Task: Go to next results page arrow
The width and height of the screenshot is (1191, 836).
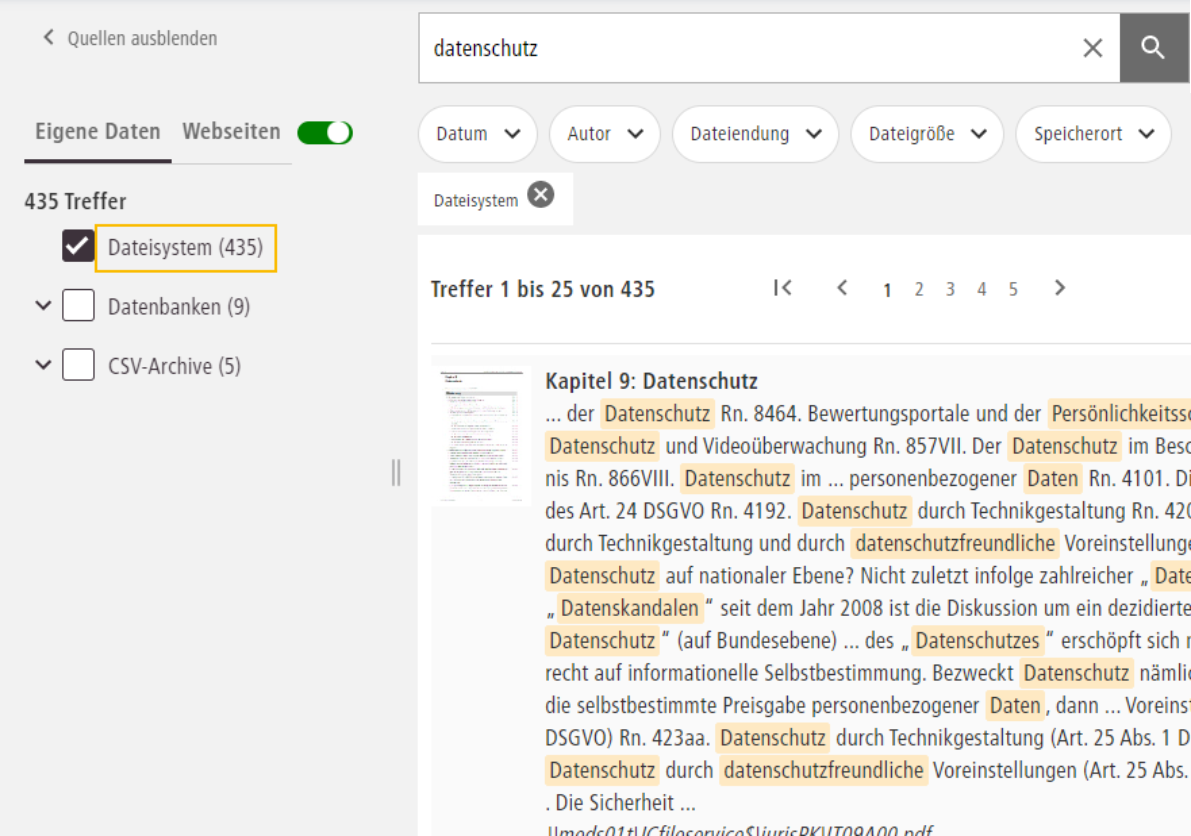Action: [x=1060, y=288]
